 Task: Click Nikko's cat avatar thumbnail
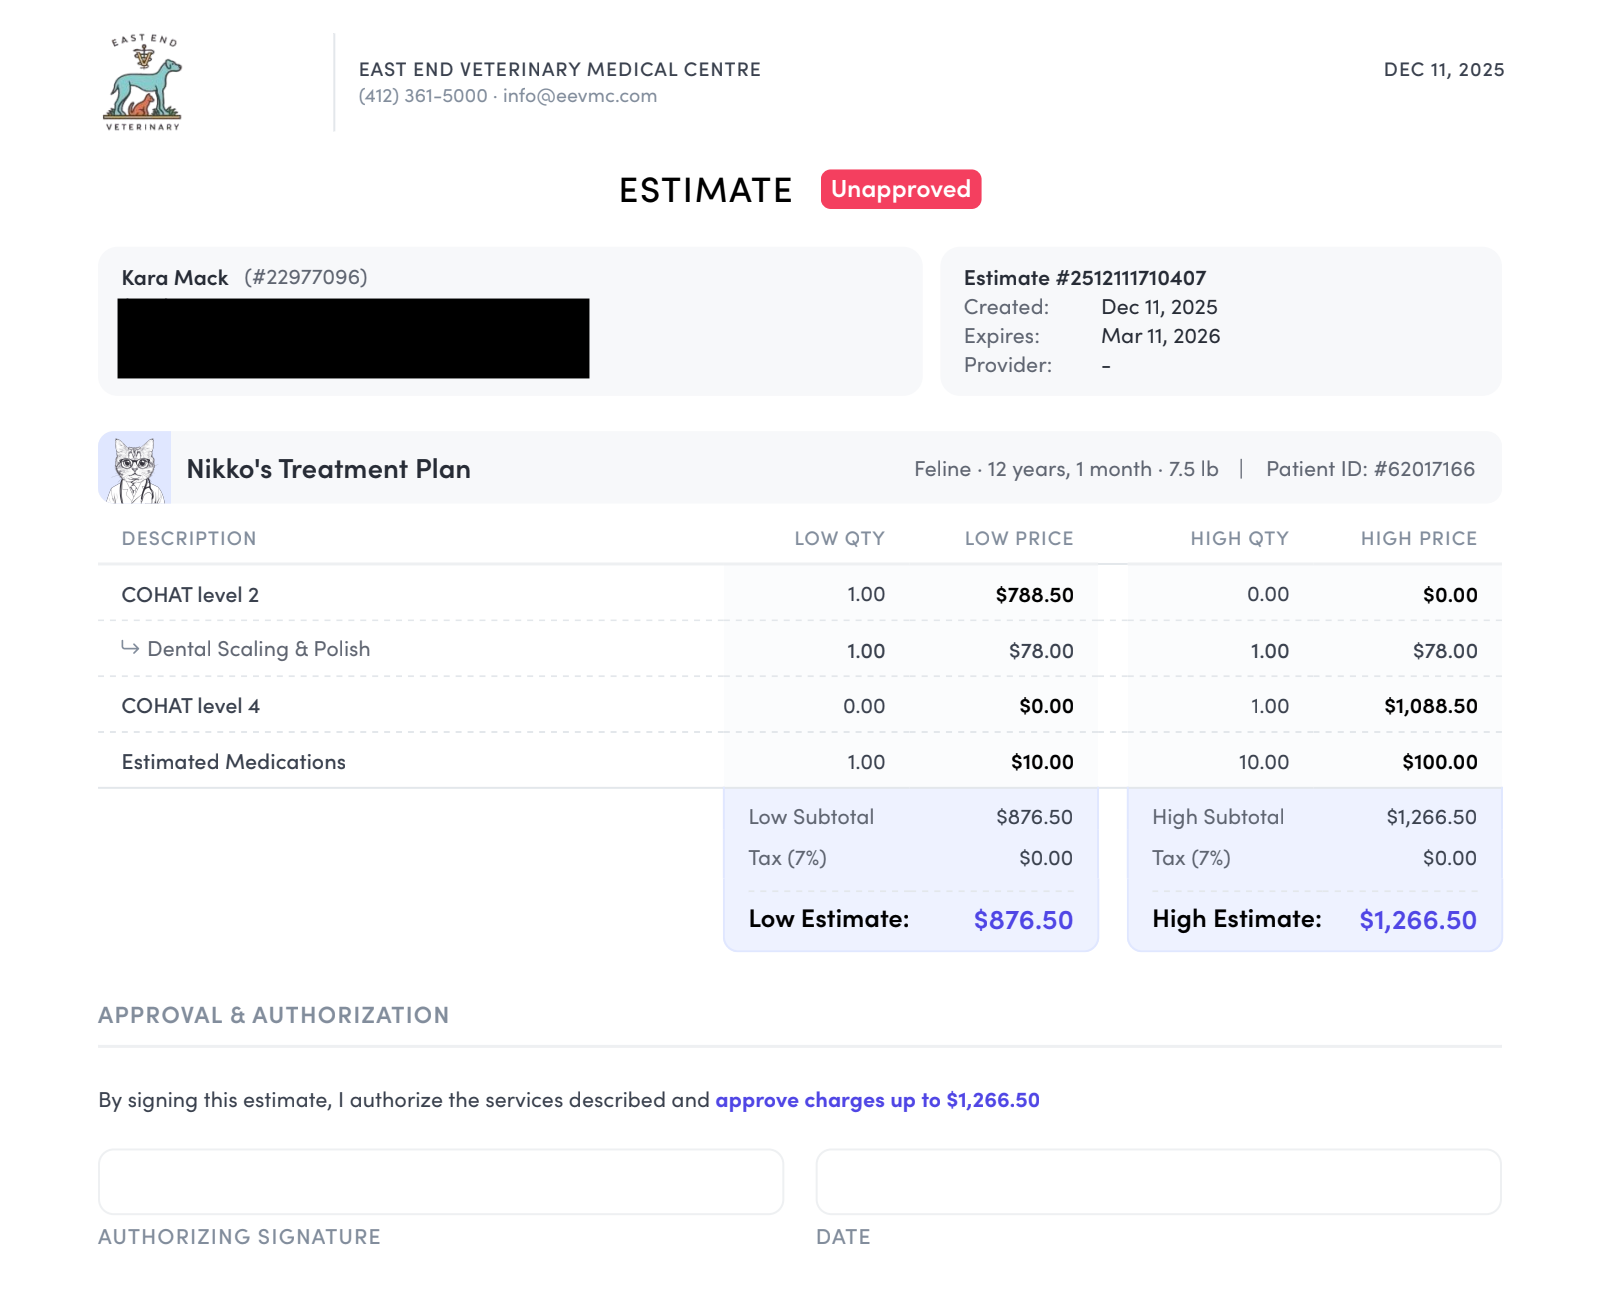pyautogui.click(x=135, y=468)
